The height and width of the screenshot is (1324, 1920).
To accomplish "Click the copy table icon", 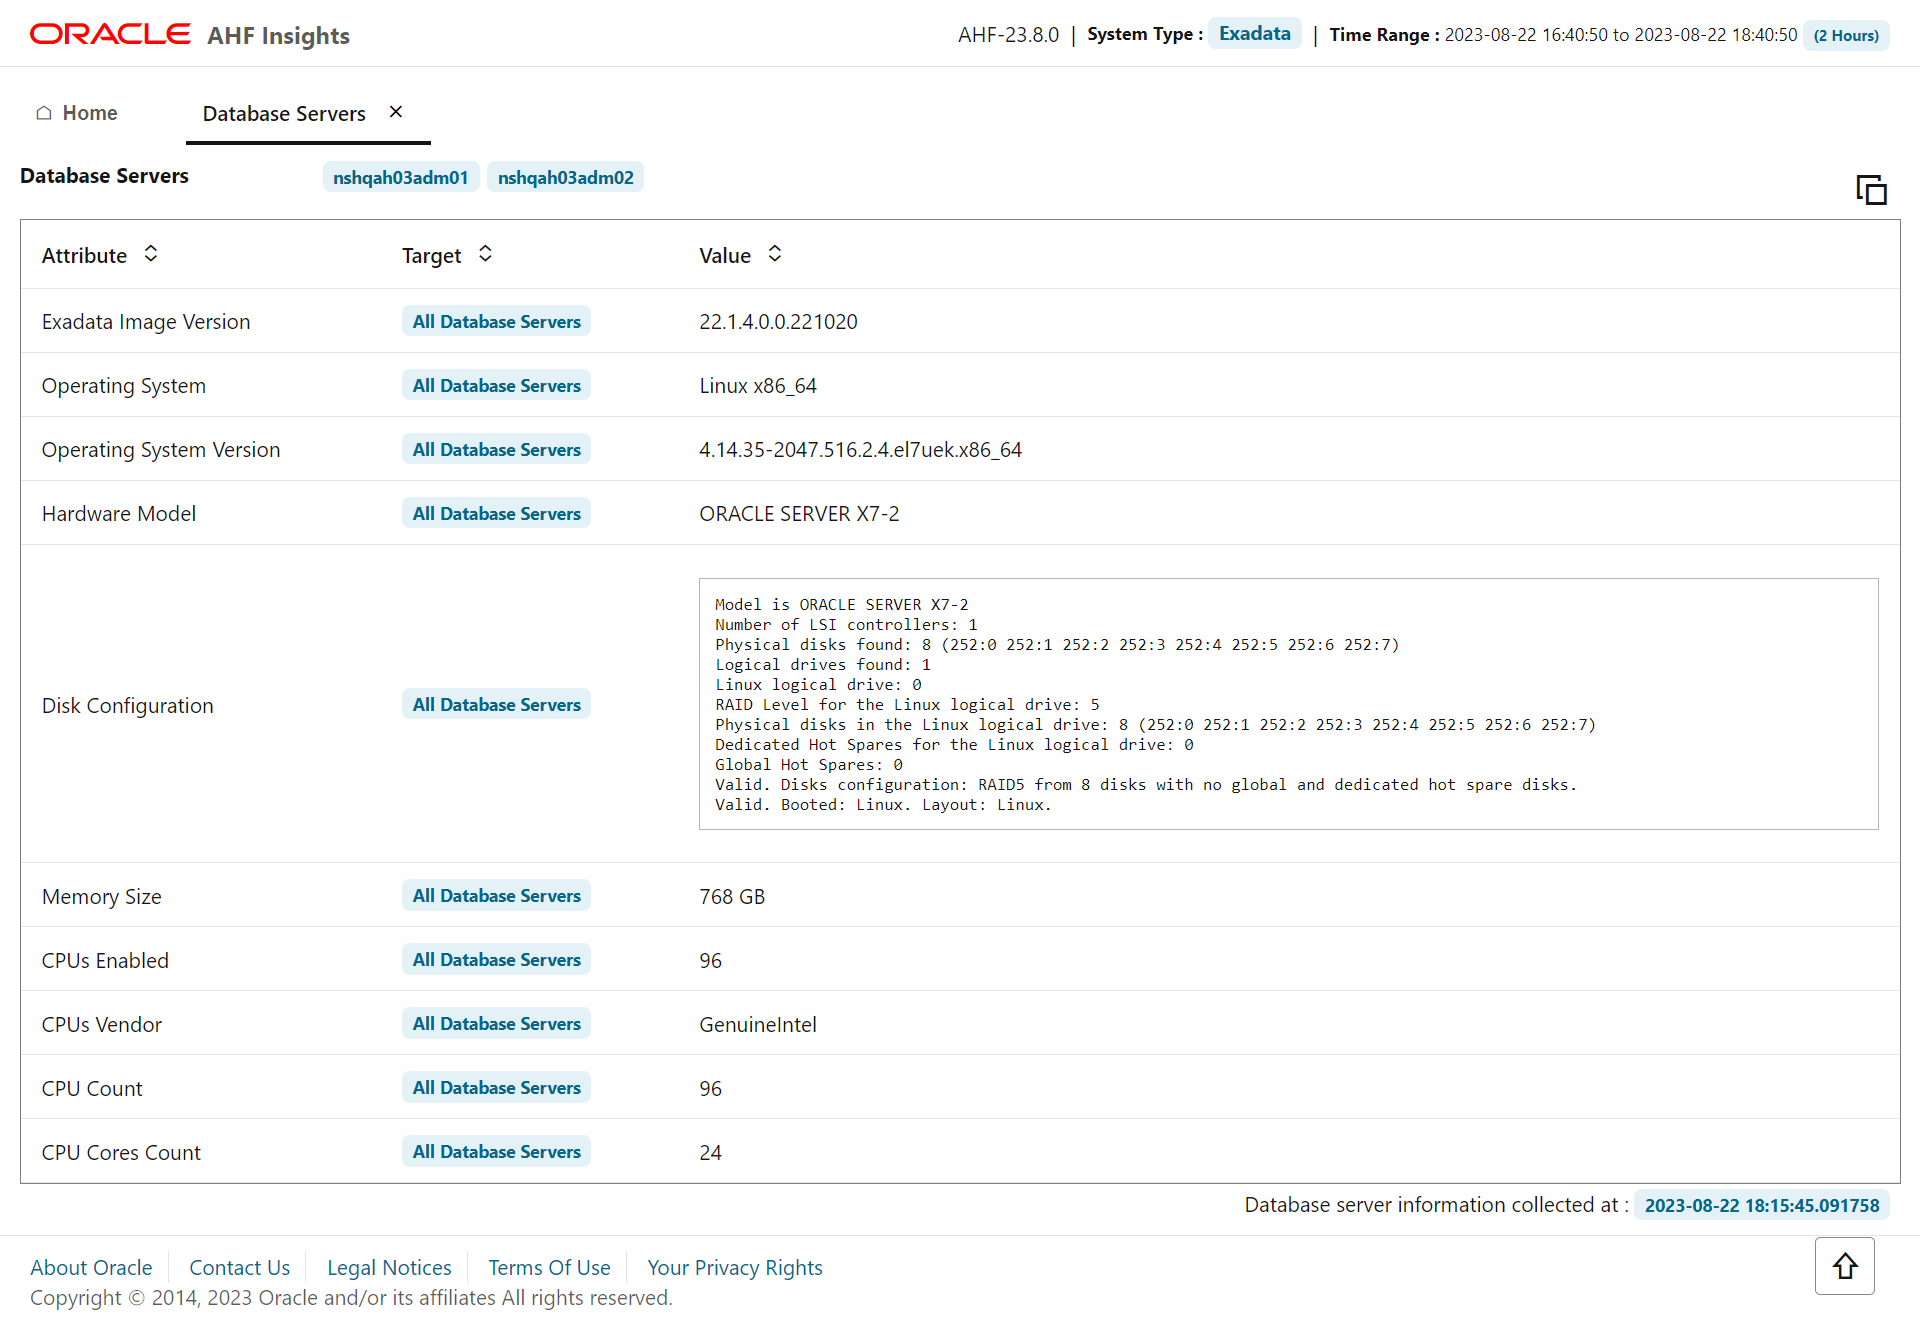I will pyautogui.click(x=1871, y=189).
